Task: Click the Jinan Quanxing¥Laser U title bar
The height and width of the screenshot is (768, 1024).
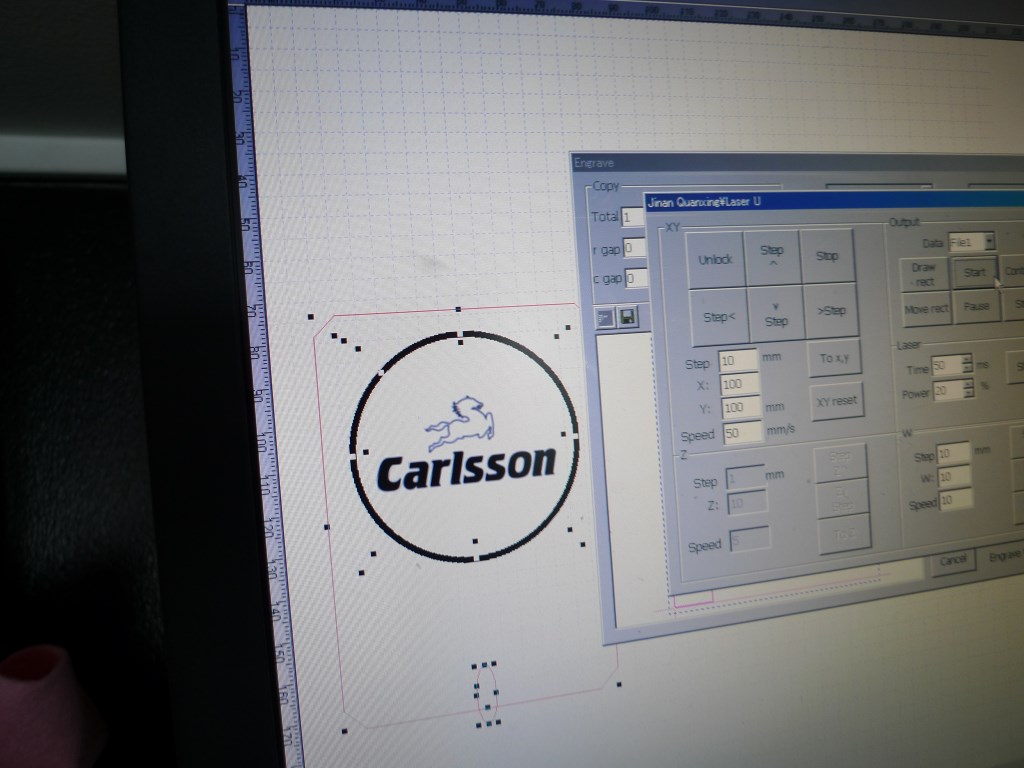Action: tap(835, 201)
